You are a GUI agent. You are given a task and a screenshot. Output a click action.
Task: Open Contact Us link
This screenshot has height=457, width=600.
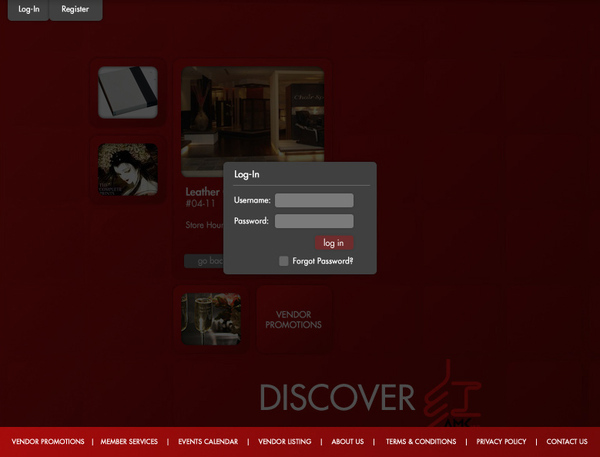[567, 441]
